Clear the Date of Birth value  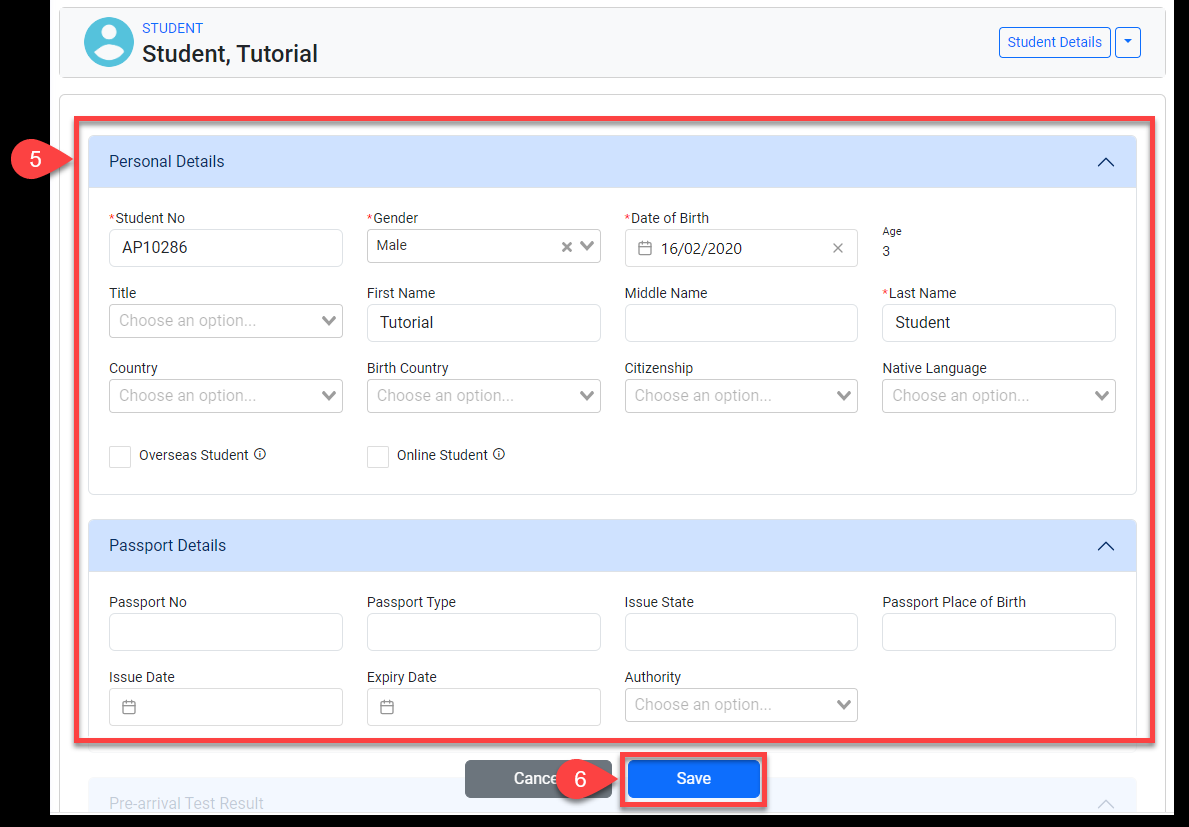click(838, 248)
